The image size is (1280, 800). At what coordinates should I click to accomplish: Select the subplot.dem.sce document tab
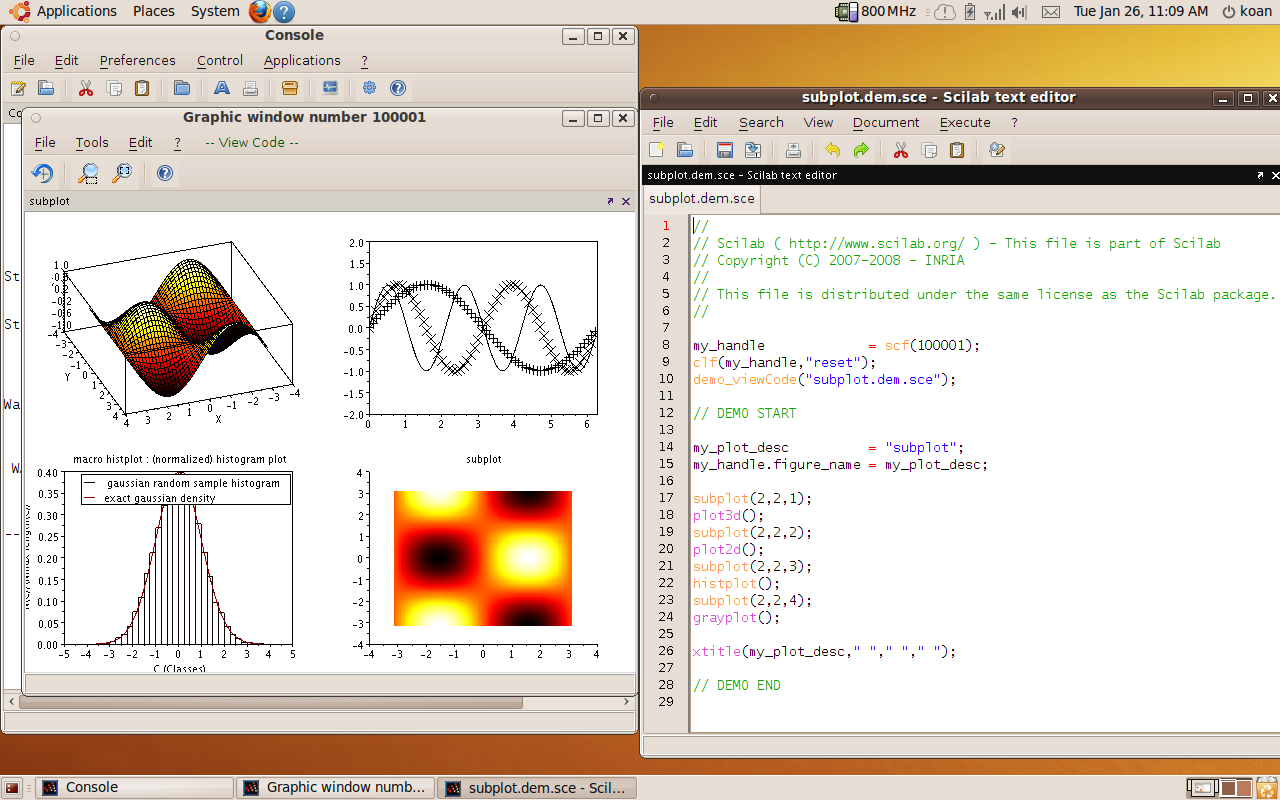[702, 198]
